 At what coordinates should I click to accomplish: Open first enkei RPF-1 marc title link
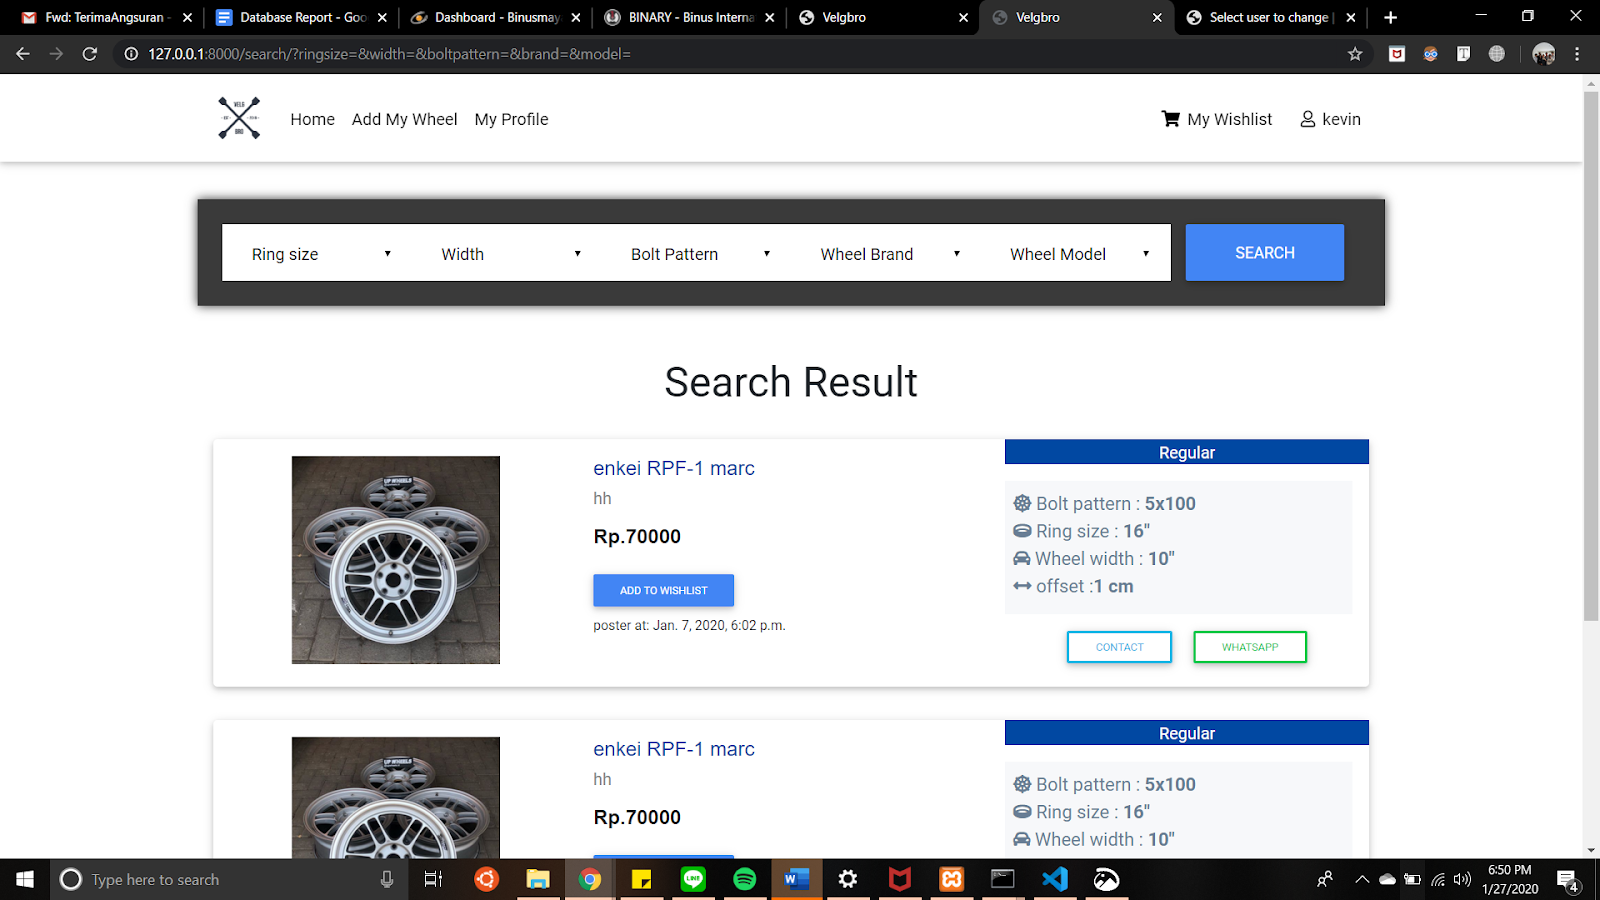tap(674, 468)
